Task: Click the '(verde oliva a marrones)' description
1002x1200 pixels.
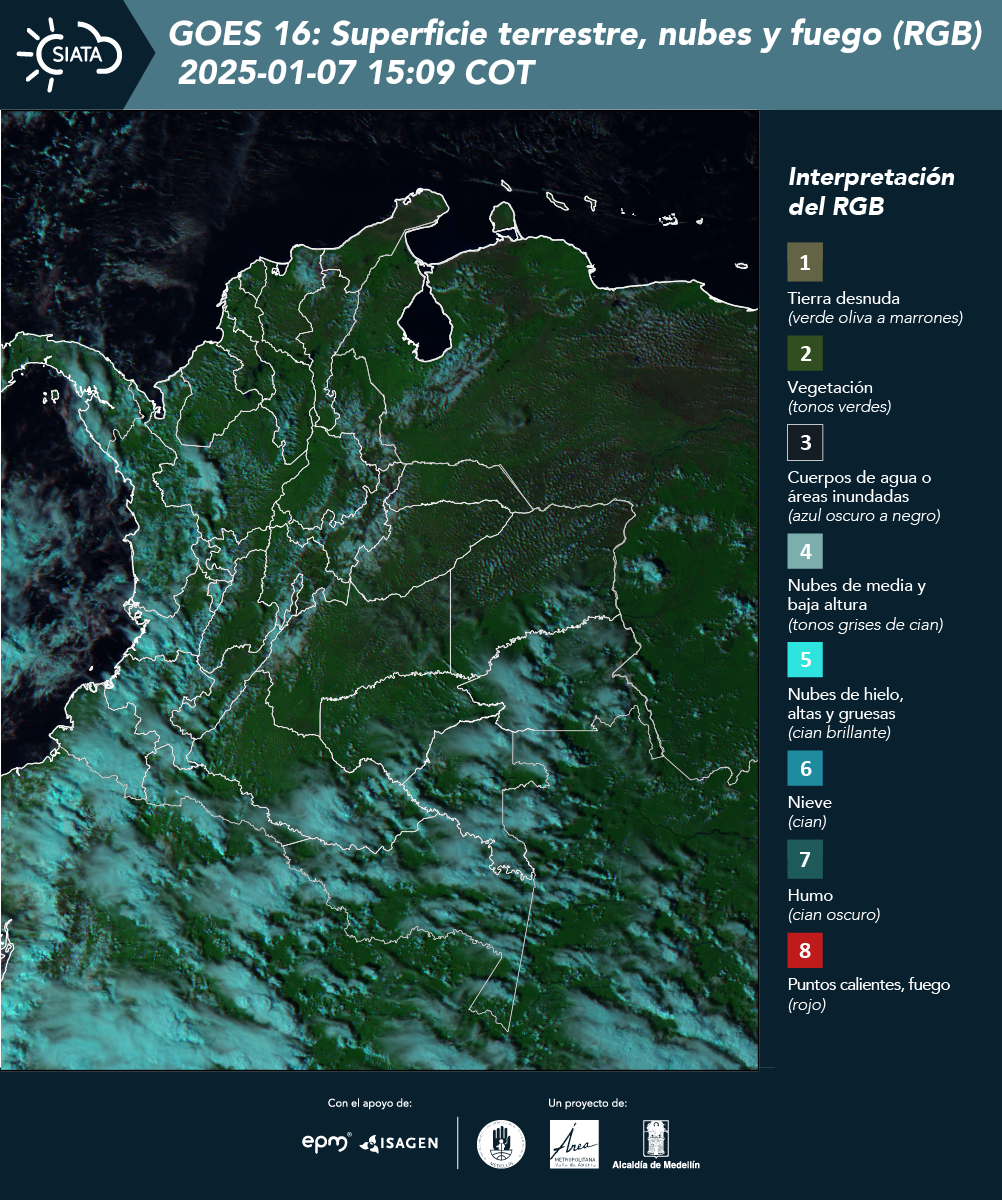Action: coord(875,318)
